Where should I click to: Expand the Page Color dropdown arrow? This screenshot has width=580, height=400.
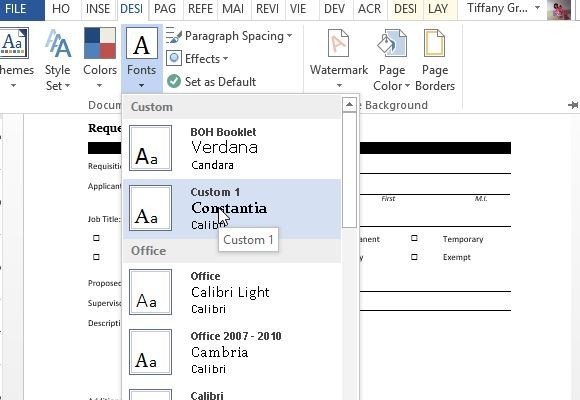[x=407, y=86]
